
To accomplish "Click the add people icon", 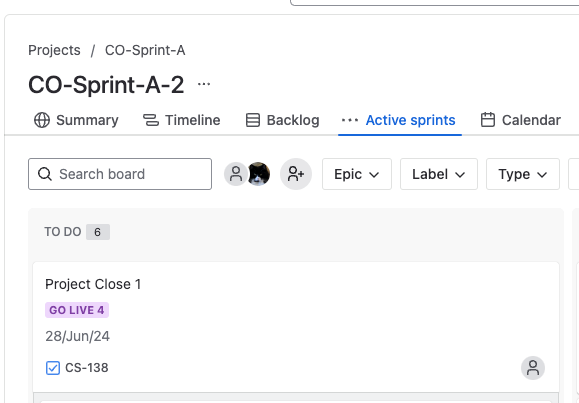I will coord(296,174).
